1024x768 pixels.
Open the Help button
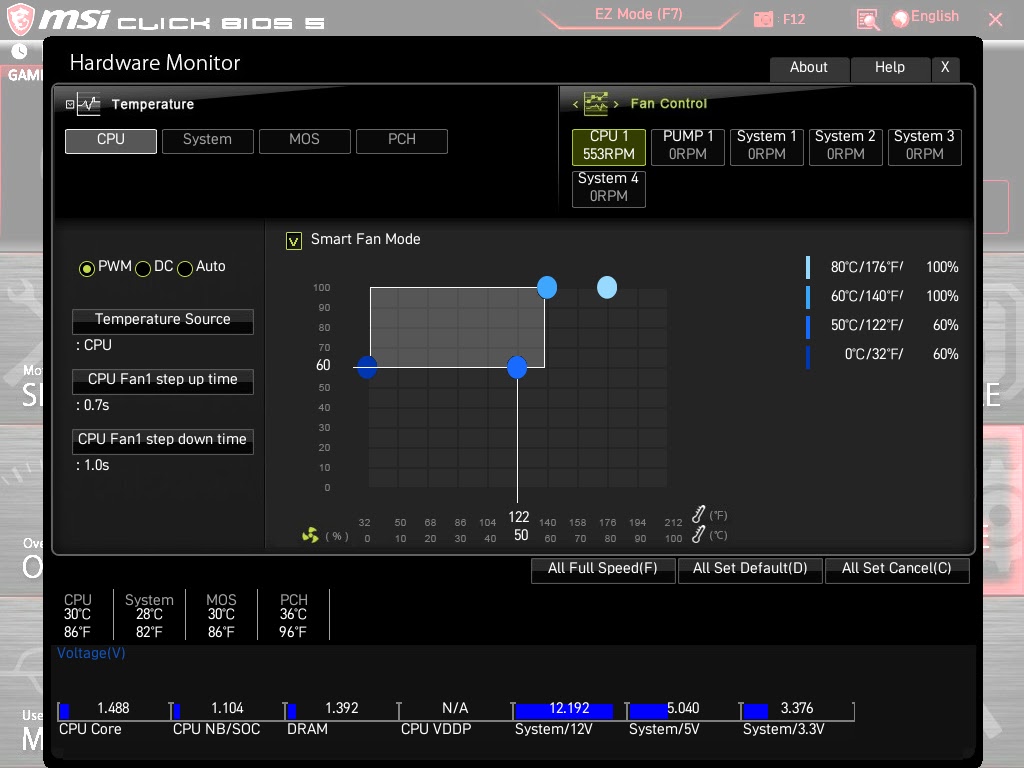(x=889, y=69)
